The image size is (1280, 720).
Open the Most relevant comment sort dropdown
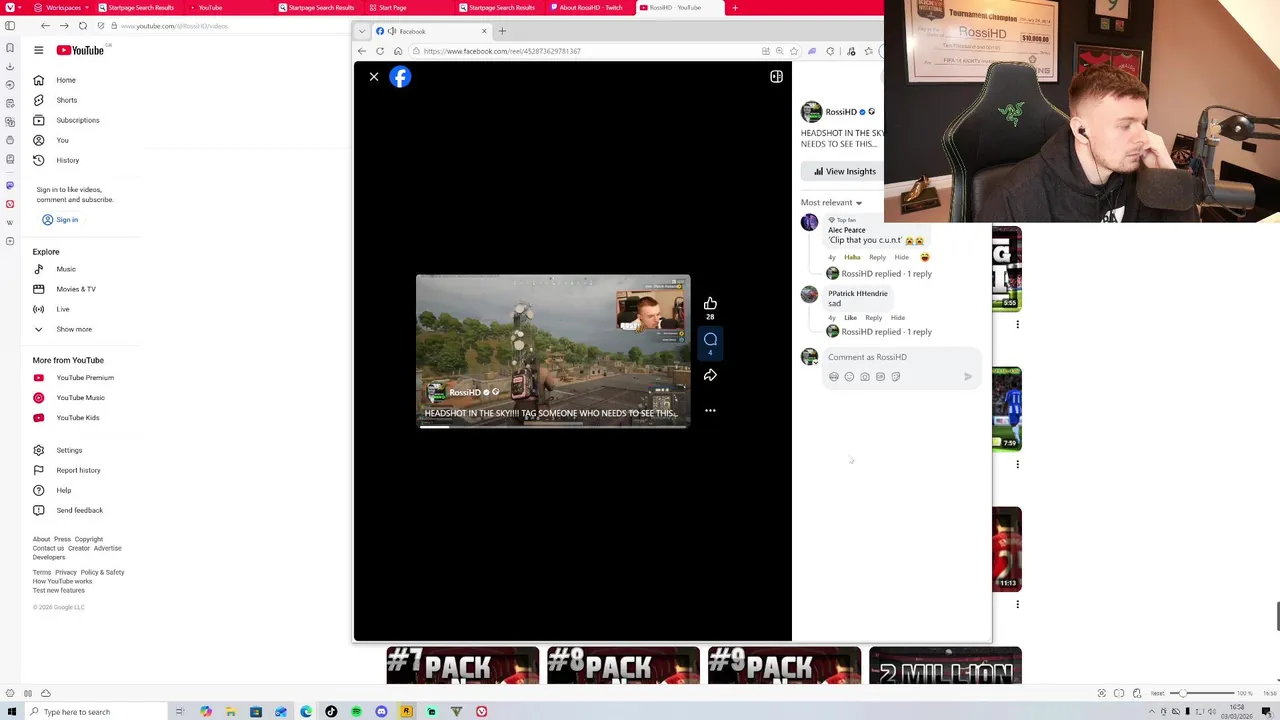[831, 202]
